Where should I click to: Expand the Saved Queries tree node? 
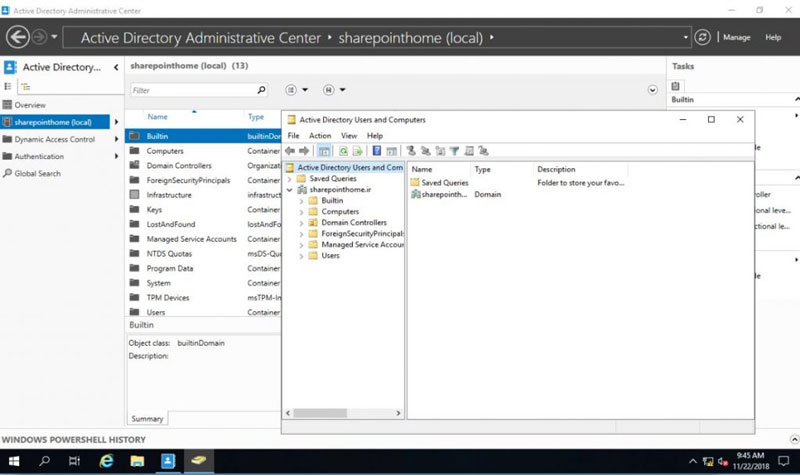click(289, 179)
